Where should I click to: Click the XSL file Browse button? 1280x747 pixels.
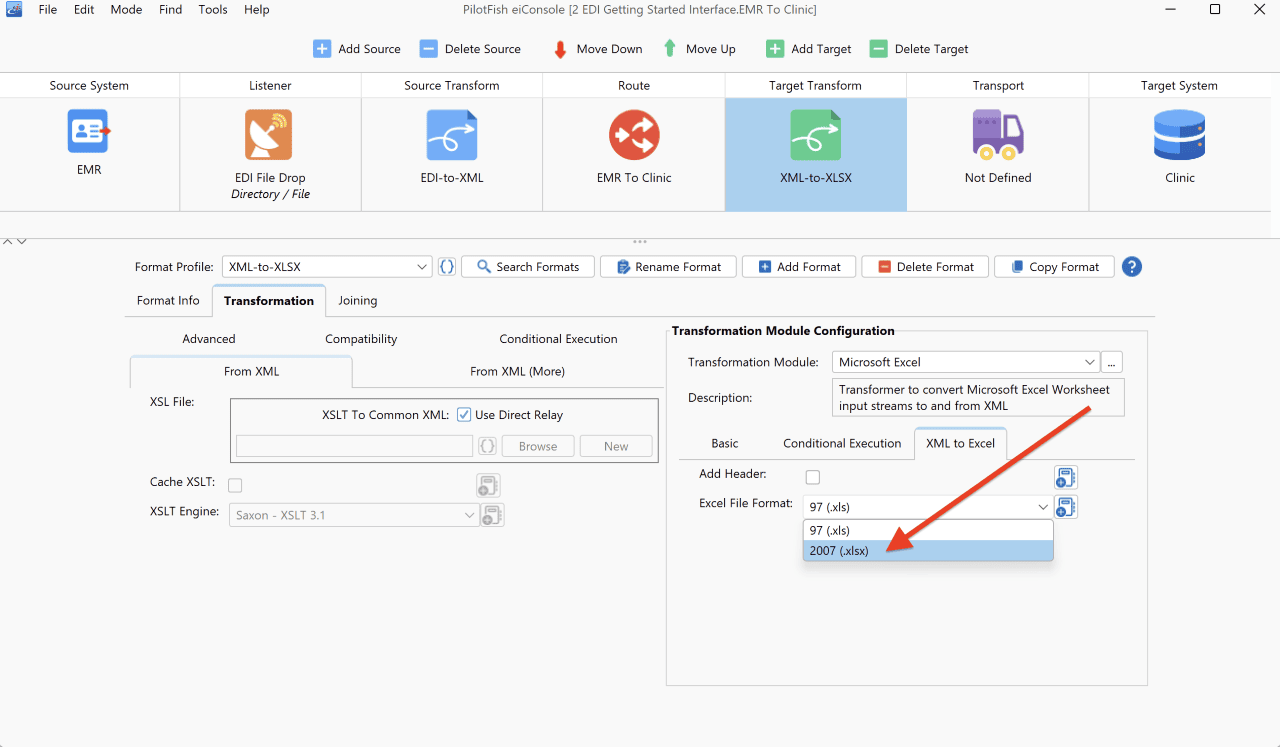point(538,446)
